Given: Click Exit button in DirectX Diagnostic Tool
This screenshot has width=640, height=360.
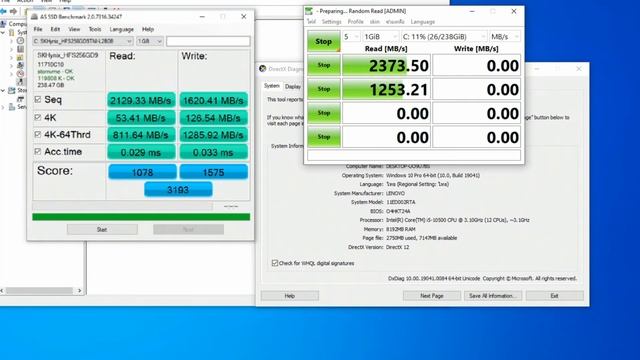Looking at the screenshot, I should 554,296.
